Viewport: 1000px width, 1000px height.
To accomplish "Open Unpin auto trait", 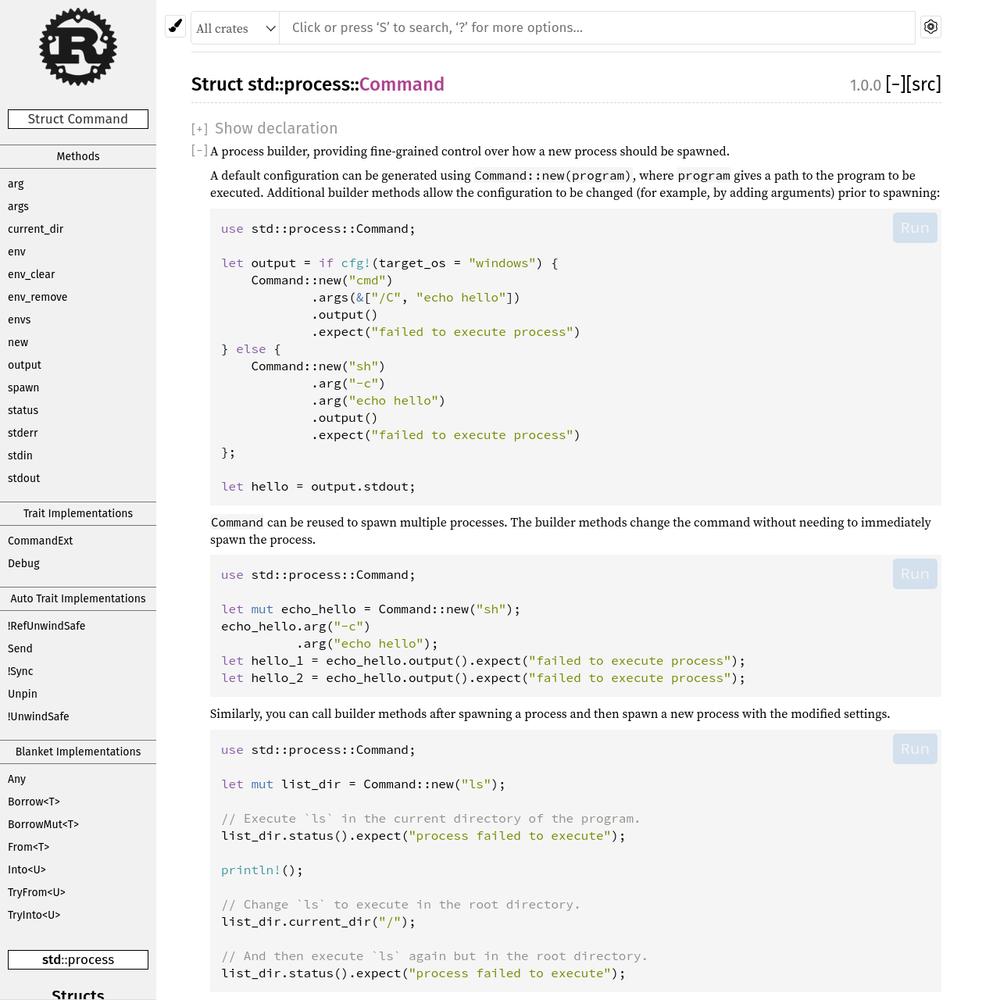I will [22, 694].
